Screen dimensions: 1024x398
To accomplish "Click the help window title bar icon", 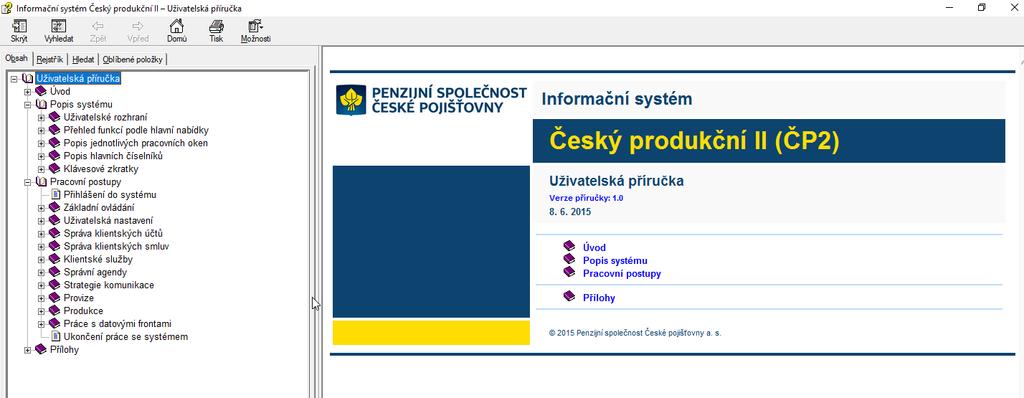I will 7,7.
